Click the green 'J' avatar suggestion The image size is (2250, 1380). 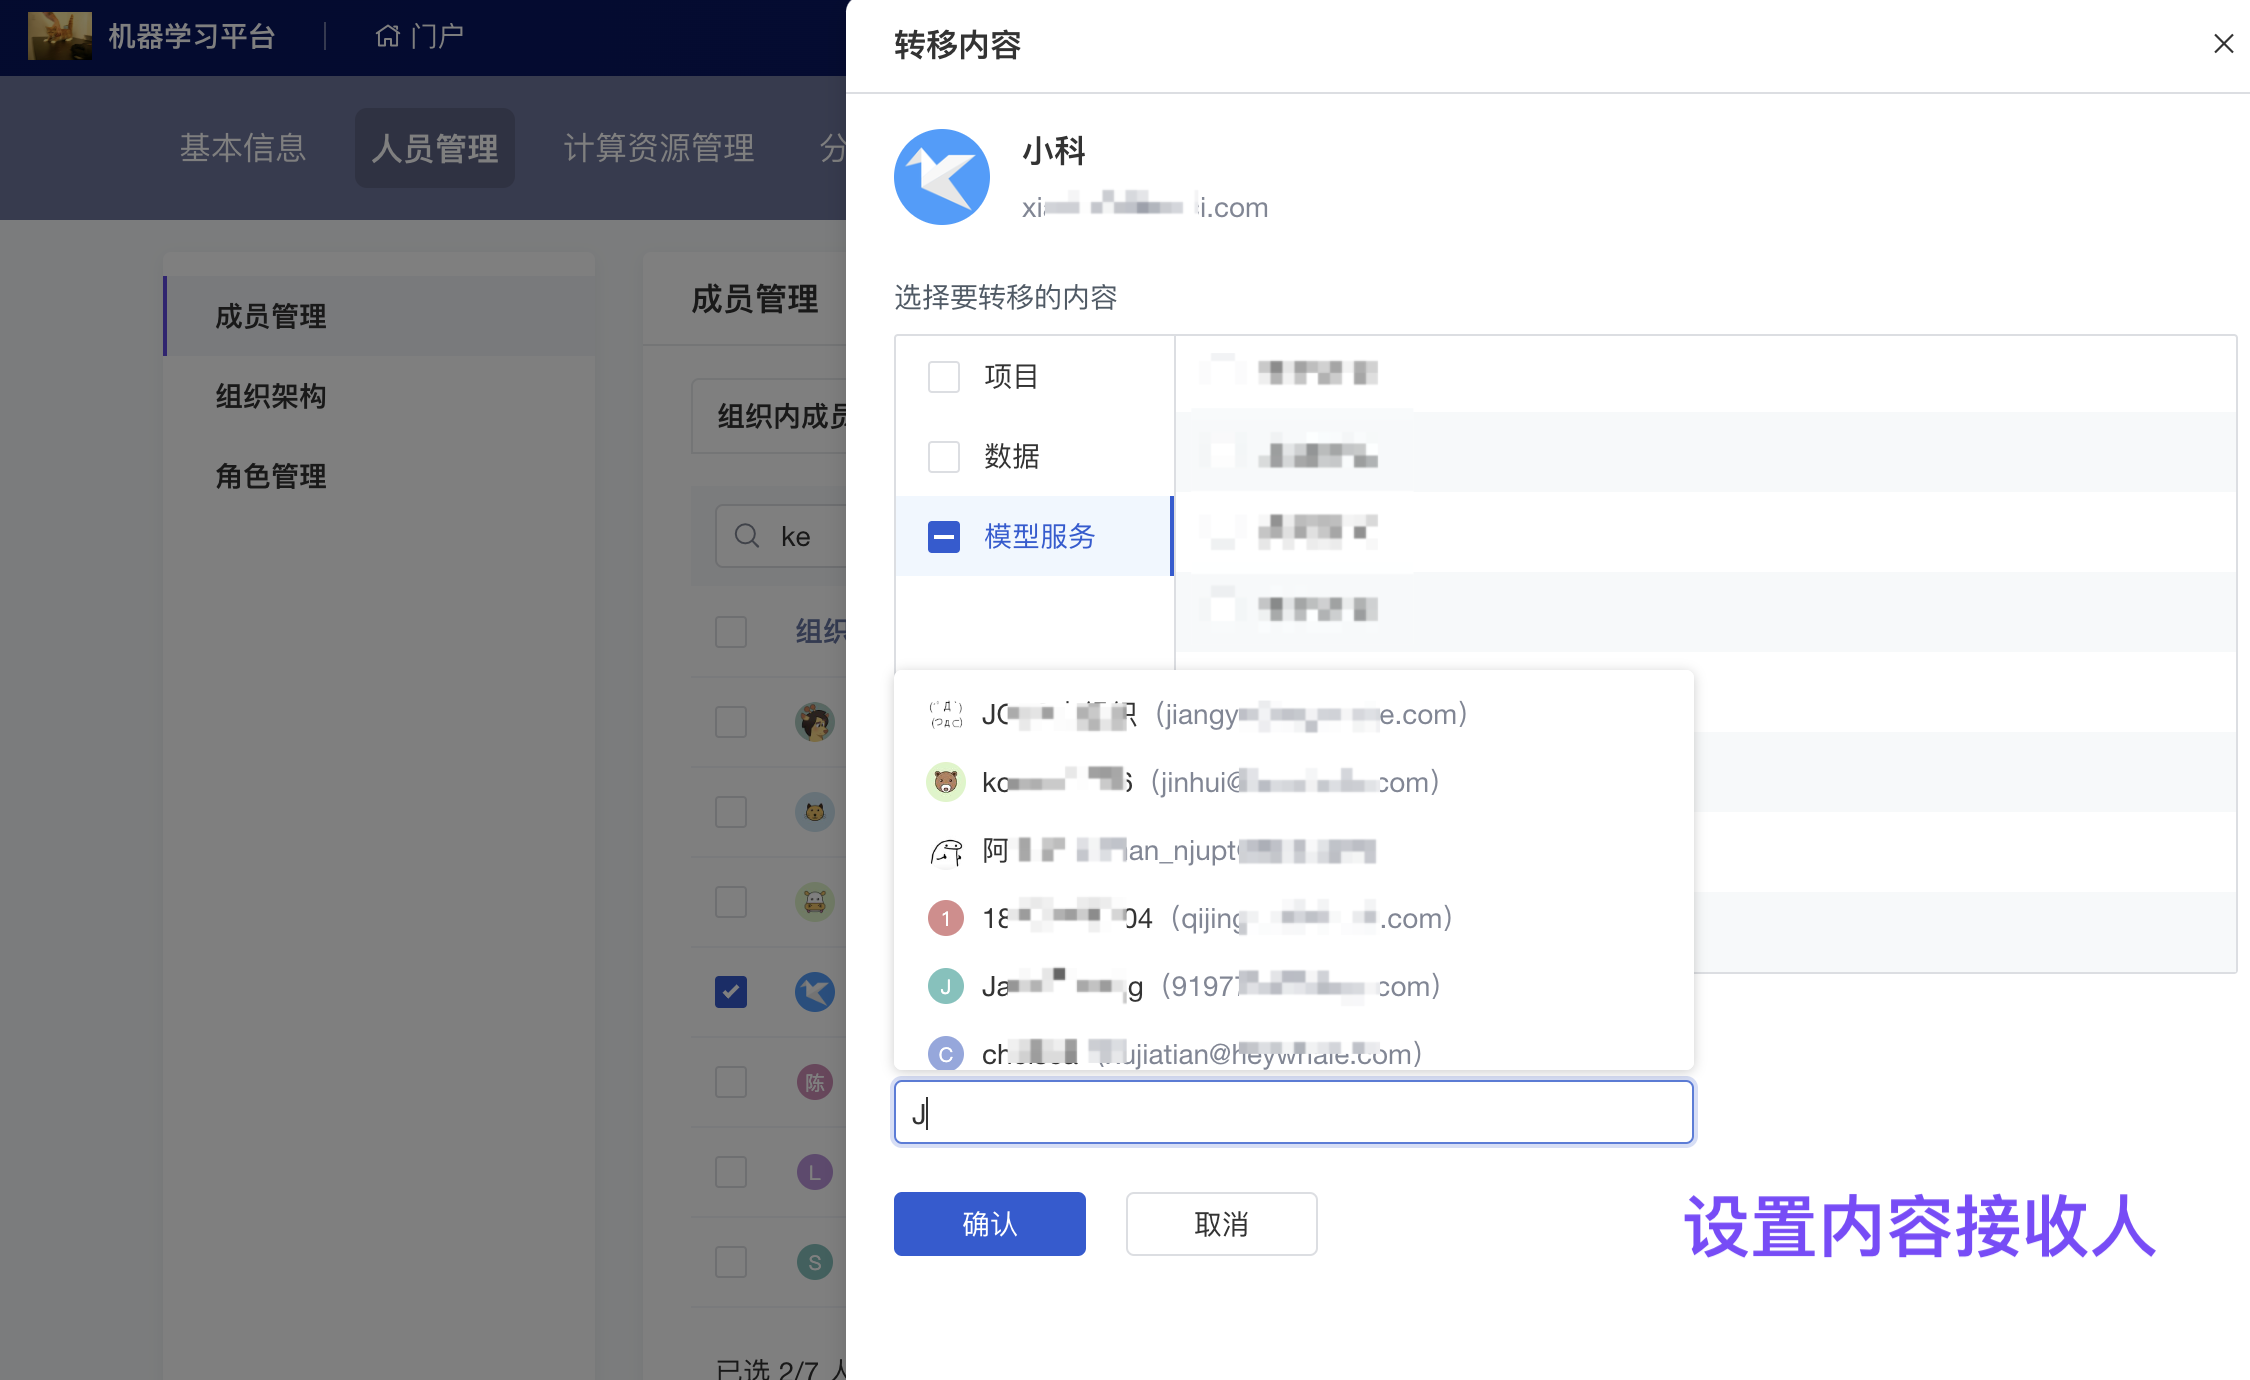(x=945, y=986)
